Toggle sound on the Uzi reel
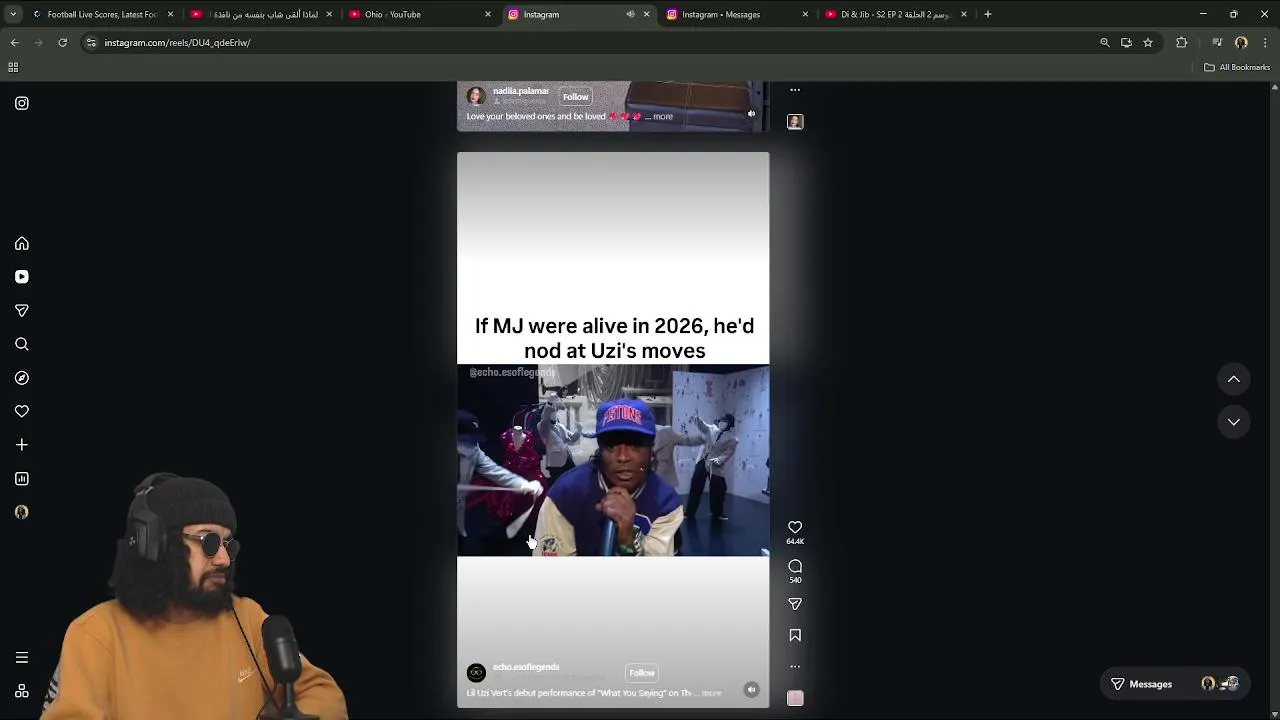 [751, 689]
